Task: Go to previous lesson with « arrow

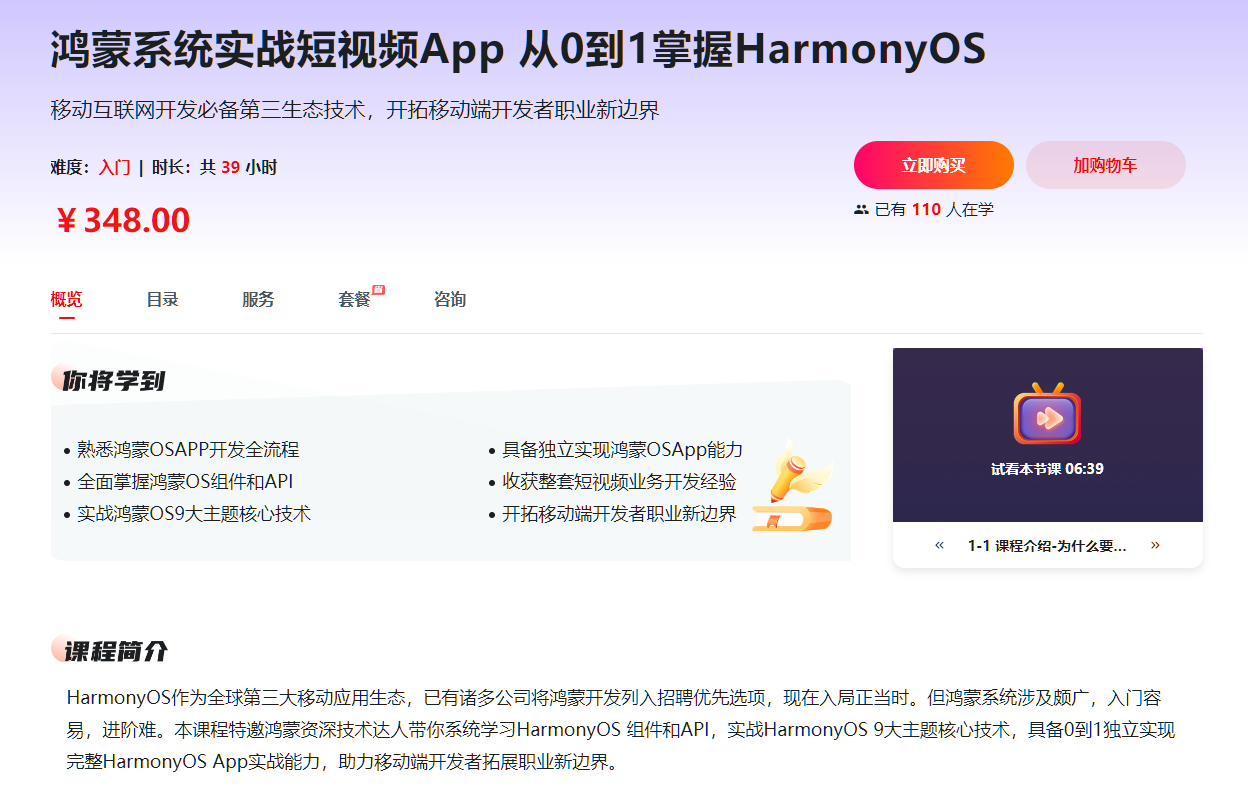Action: pyautogui.click(x=939, y=545)
